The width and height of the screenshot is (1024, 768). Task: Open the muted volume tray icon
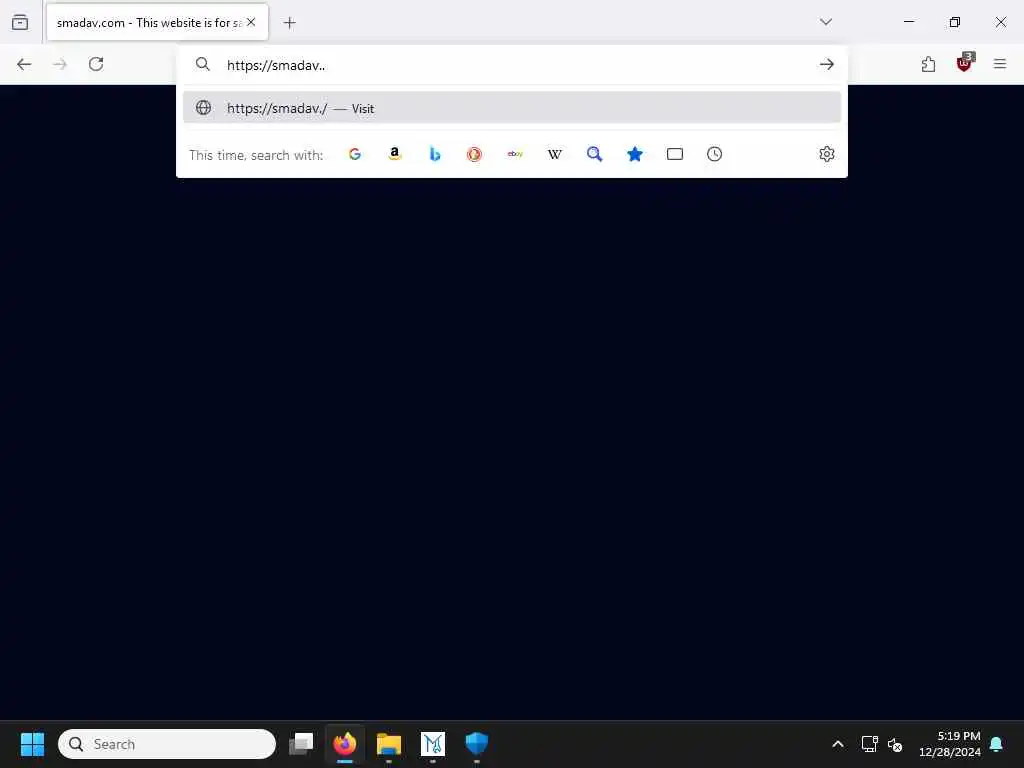click(895, 744)
